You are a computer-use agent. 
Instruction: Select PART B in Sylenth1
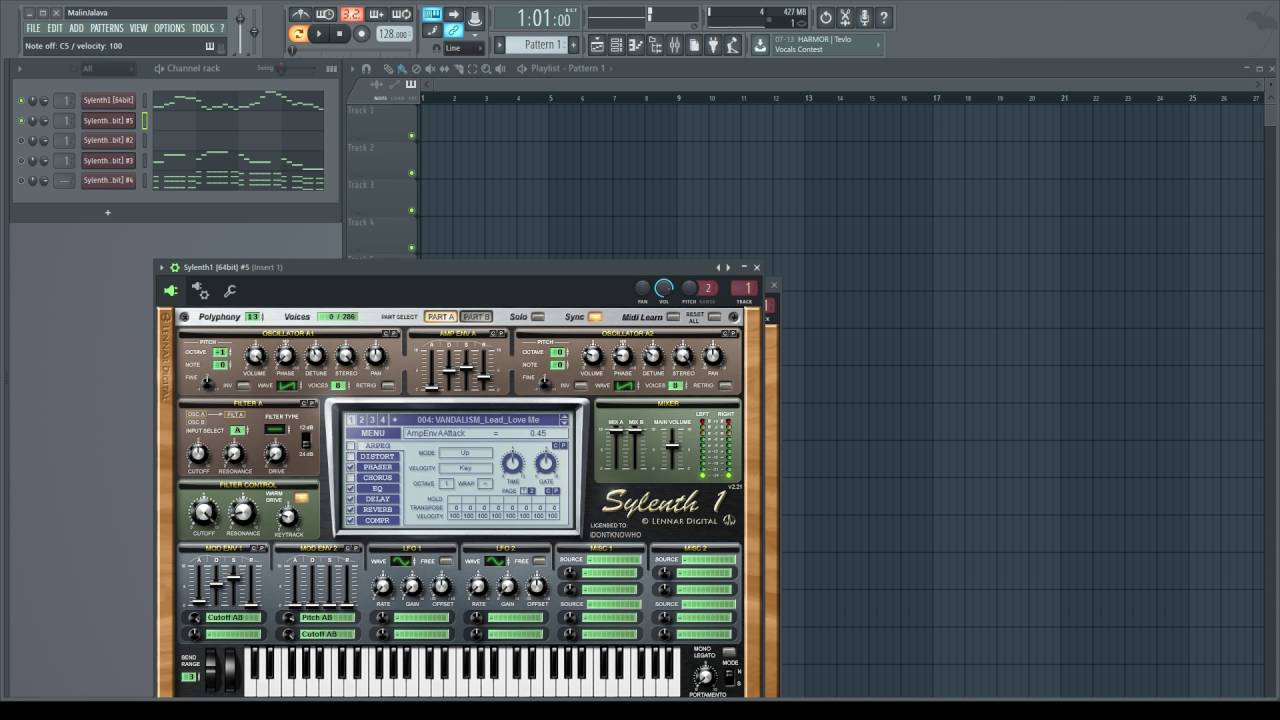(x=476, y=317)
